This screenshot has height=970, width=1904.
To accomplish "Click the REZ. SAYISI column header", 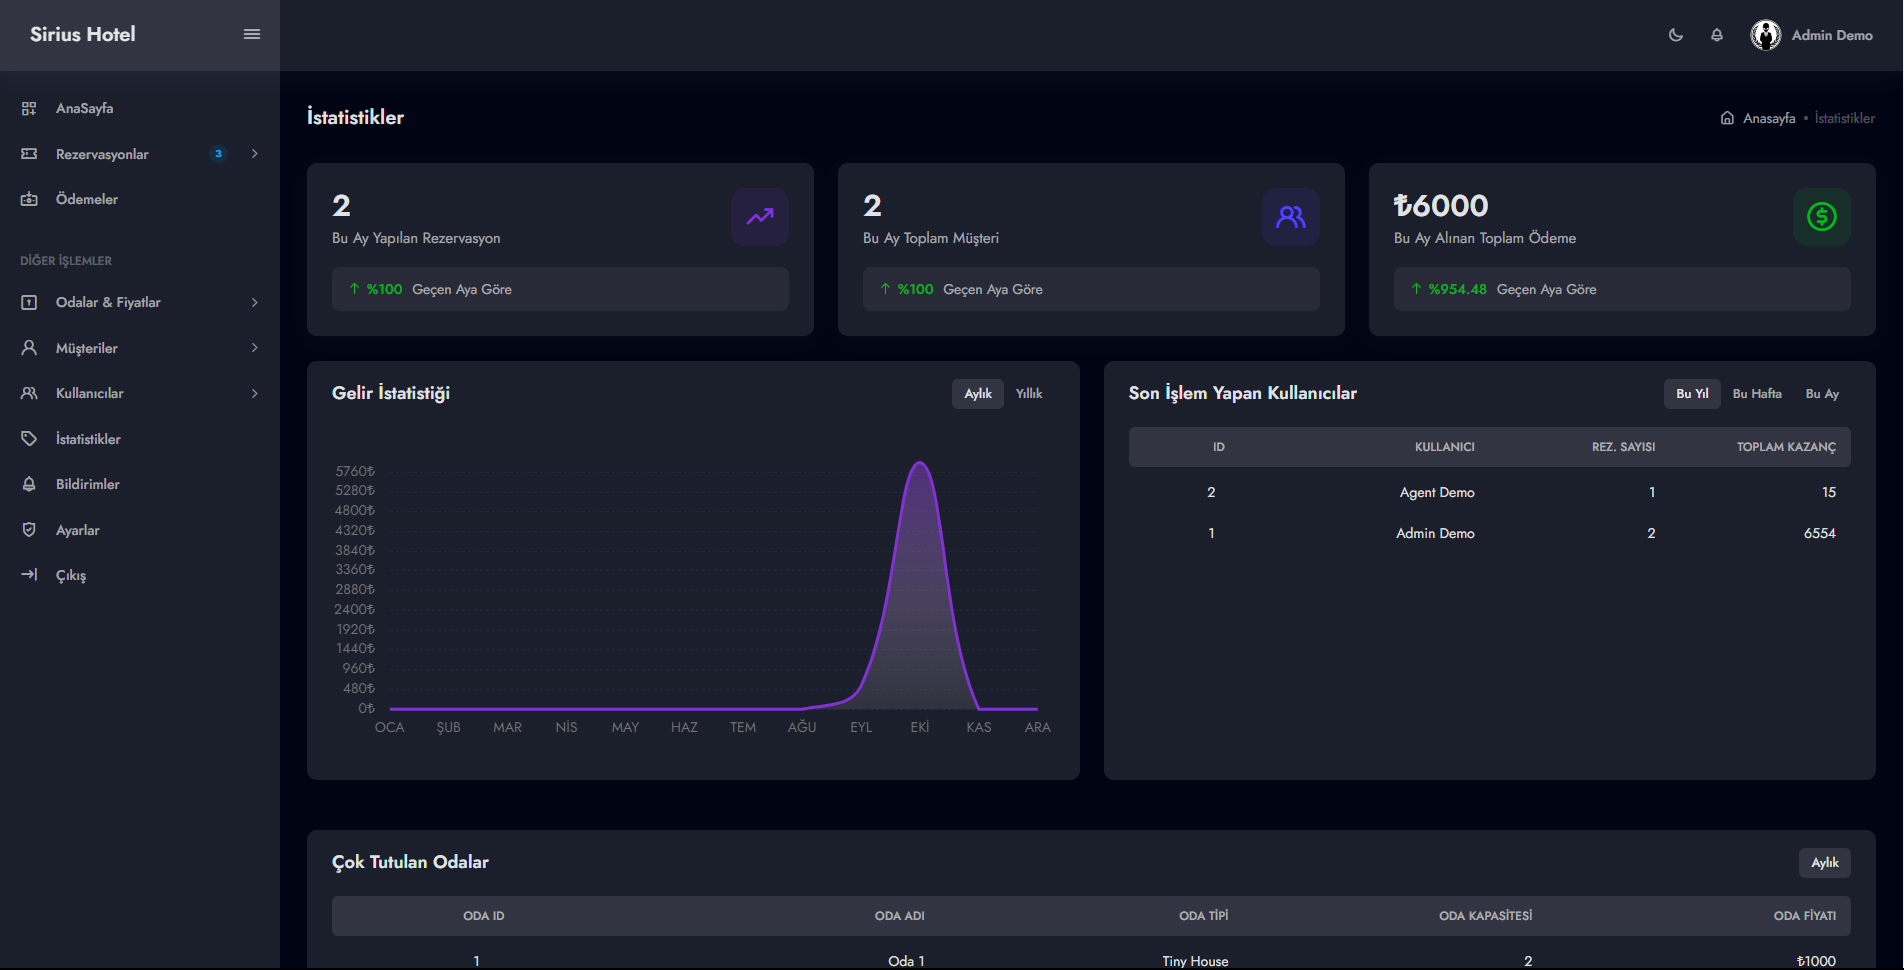I will (x=1623, y=447).
